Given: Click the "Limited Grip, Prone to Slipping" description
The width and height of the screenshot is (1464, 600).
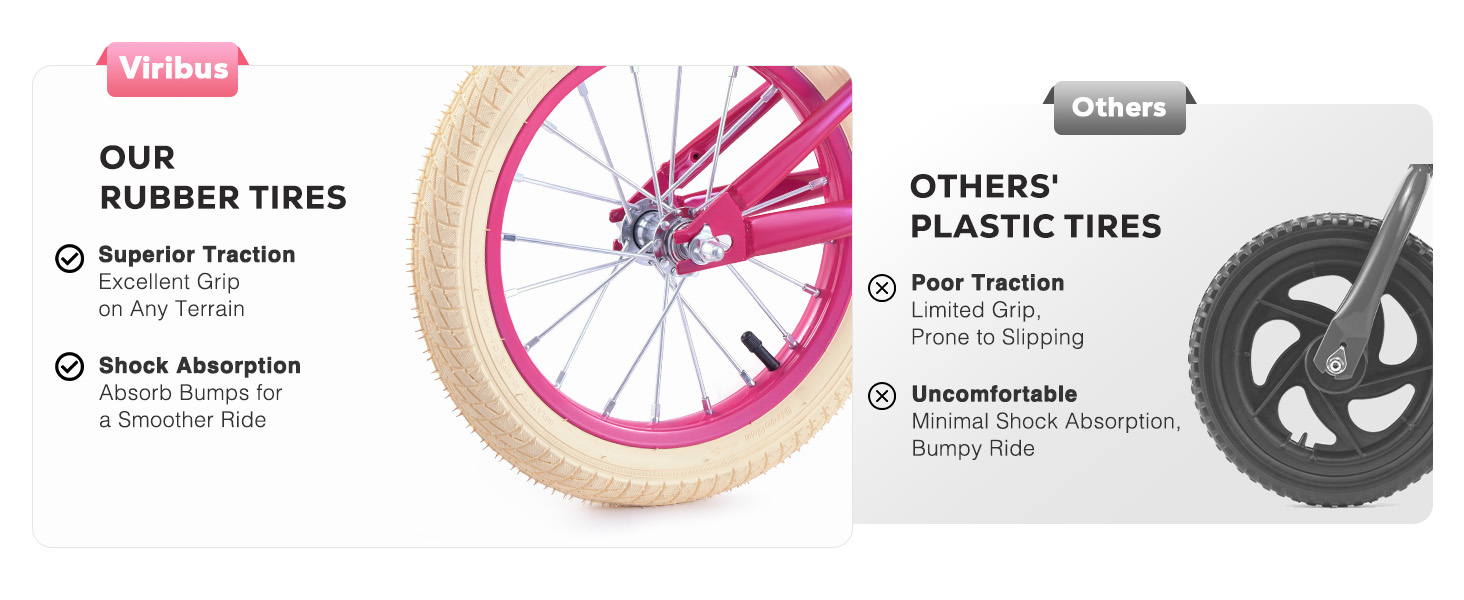Looking at the screenshot, I should [x=997, y=324].
